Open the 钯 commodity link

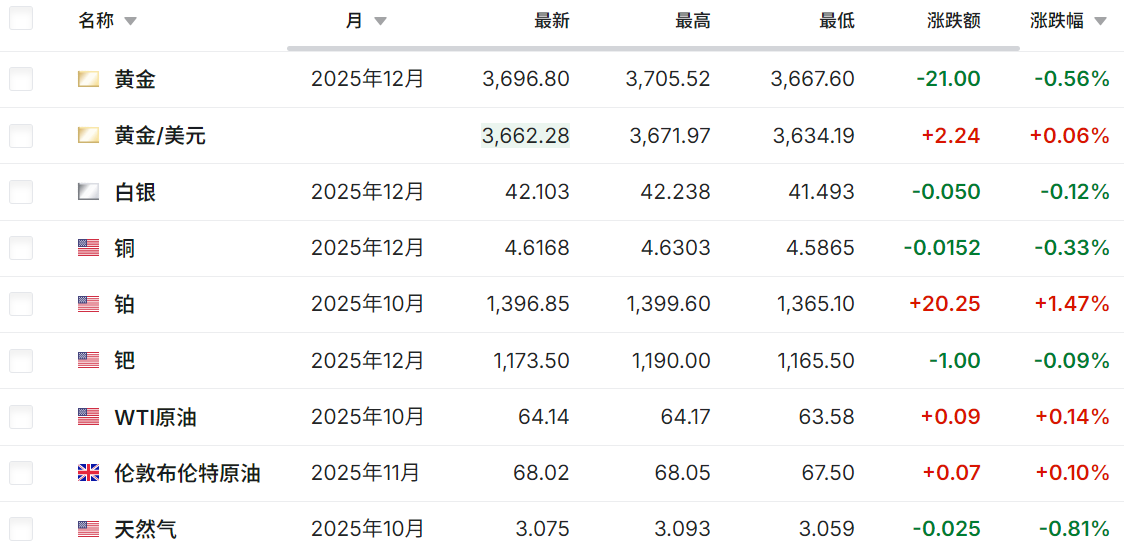125,360
